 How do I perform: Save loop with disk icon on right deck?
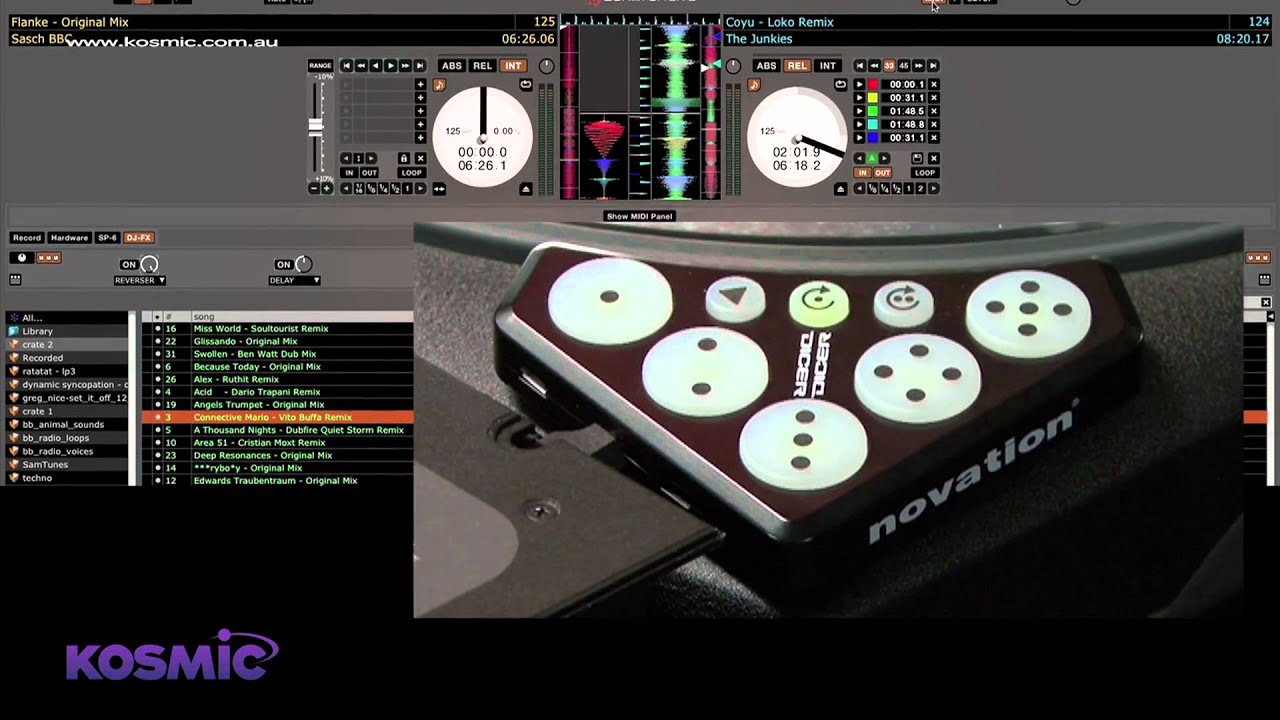917,158
